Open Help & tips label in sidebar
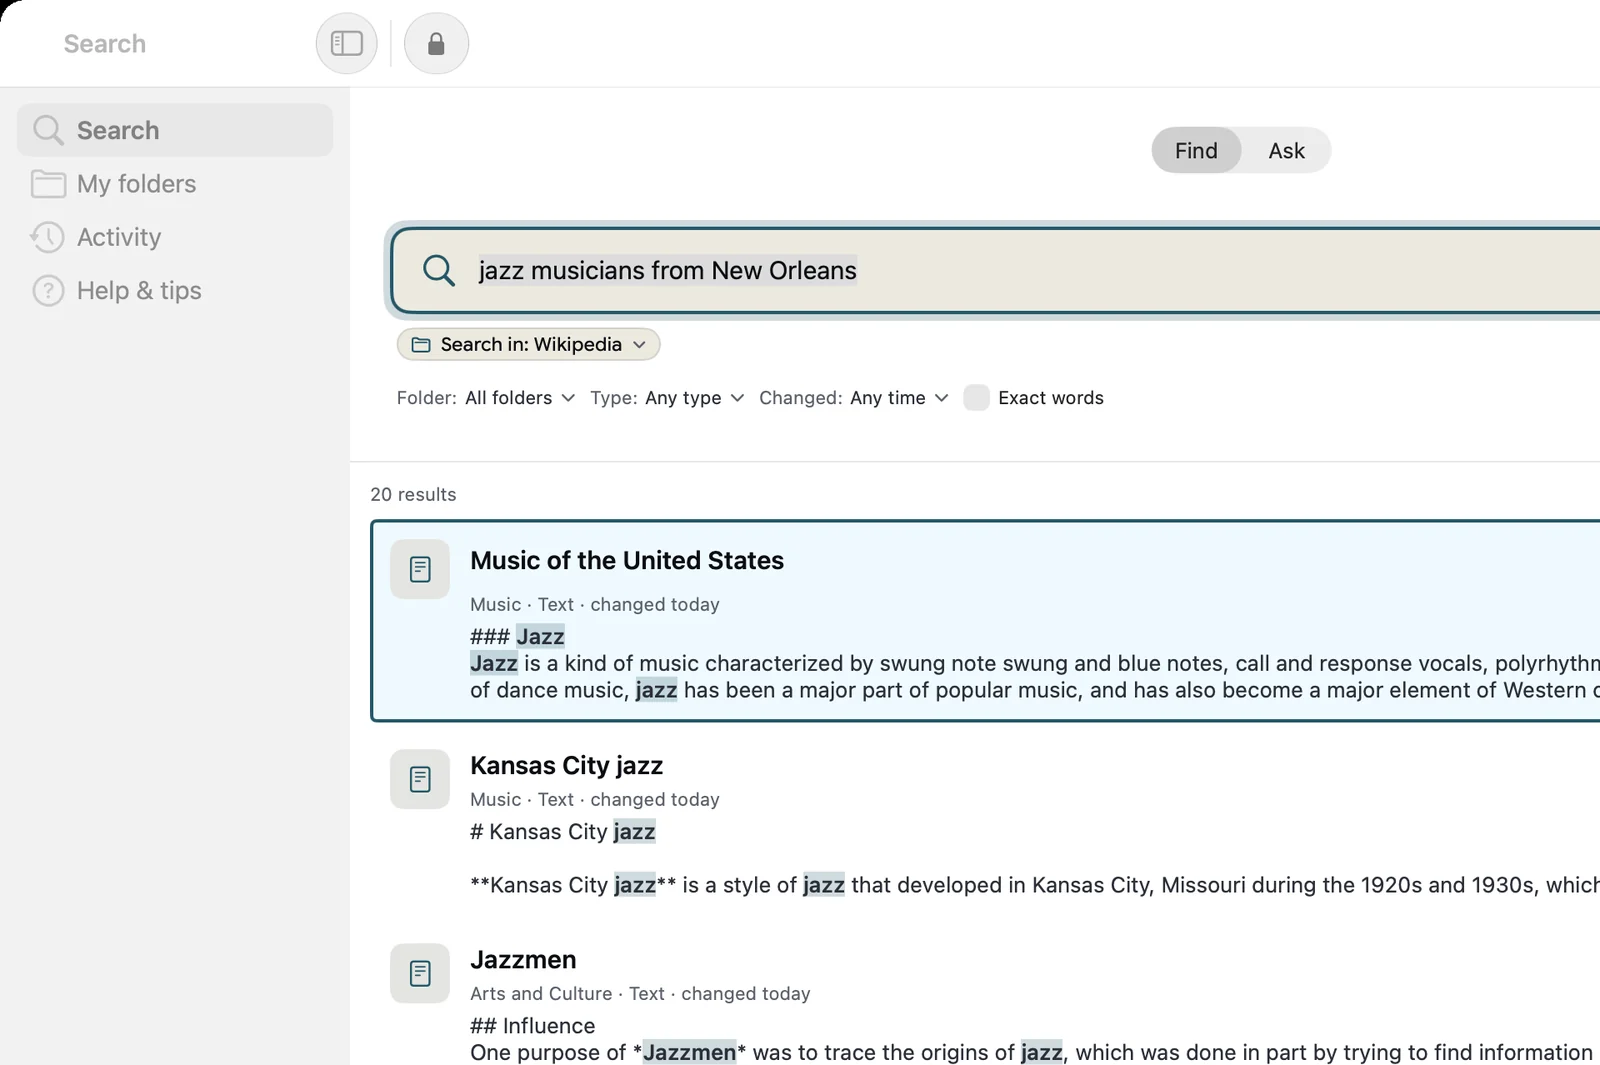Screen dimensions: 1600x1065 (139, 290)
